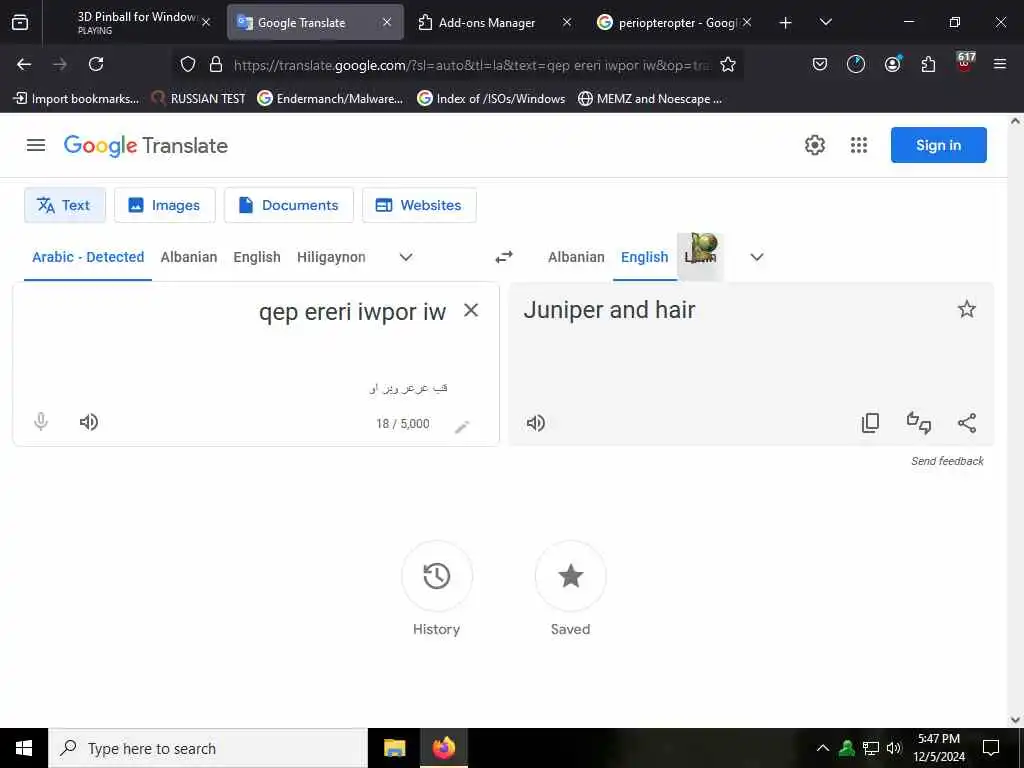Switch to Documents translation mode
This screenshot has height=768, width=1024.
tap(289, 205)
